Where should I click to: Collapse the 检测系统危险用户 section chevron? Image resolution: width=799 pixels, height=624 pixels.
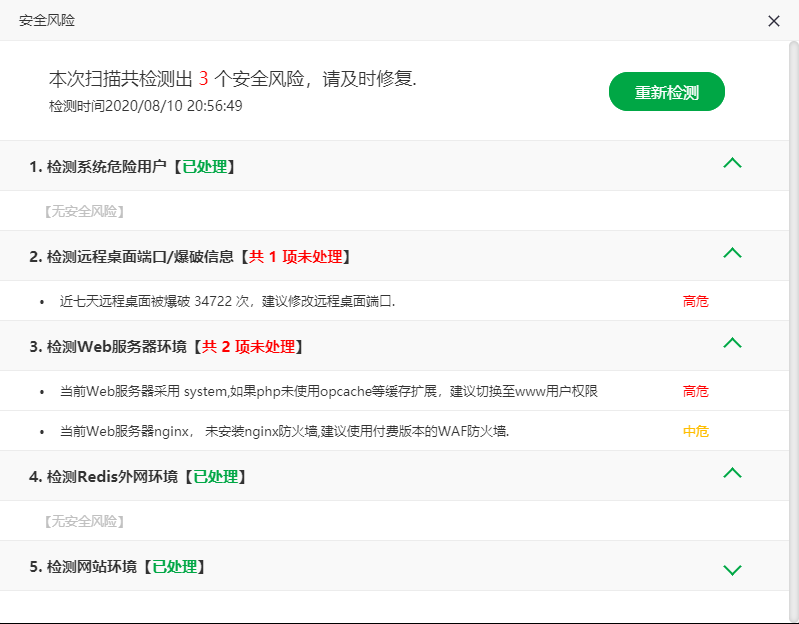point(732,163)
